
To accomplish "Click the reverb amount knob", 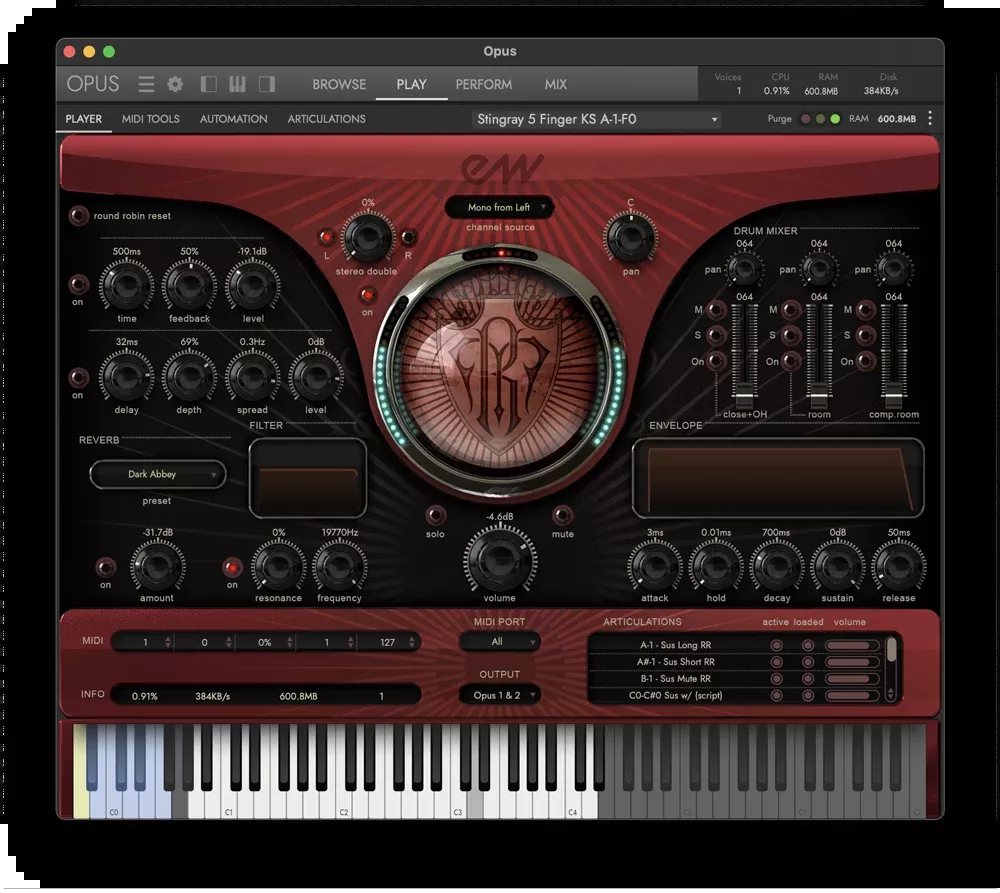I will tap(158, 566).
